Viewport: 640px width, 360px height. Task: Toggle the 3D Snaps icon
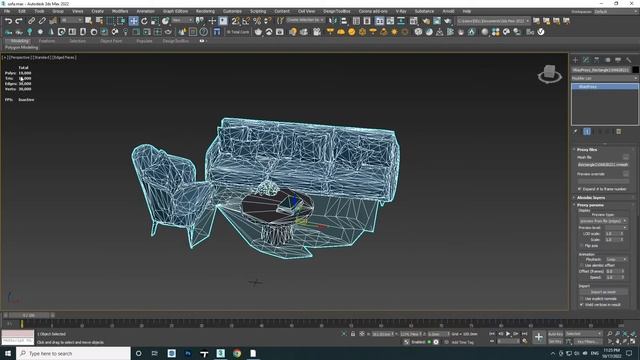236,21
